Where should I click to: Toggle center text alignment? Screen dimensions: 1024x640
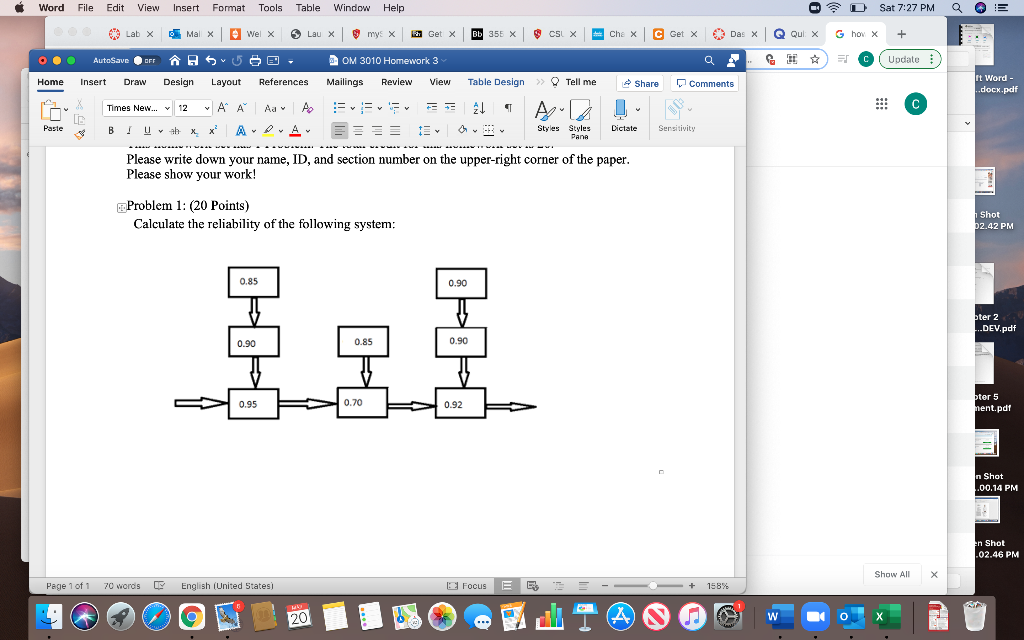[358, 129]
